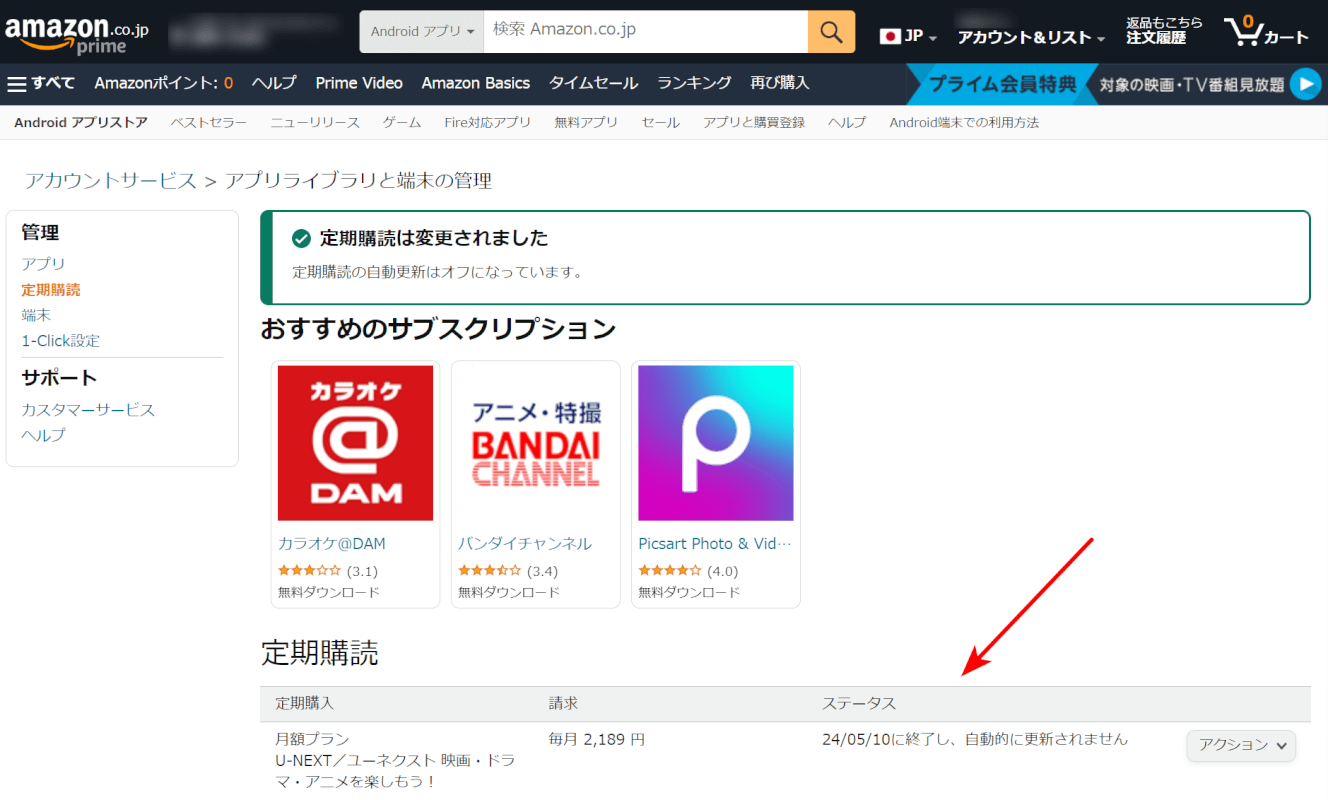
Task: Open the Amazon.co.jp prime logo home
Action: click(77, 34)
